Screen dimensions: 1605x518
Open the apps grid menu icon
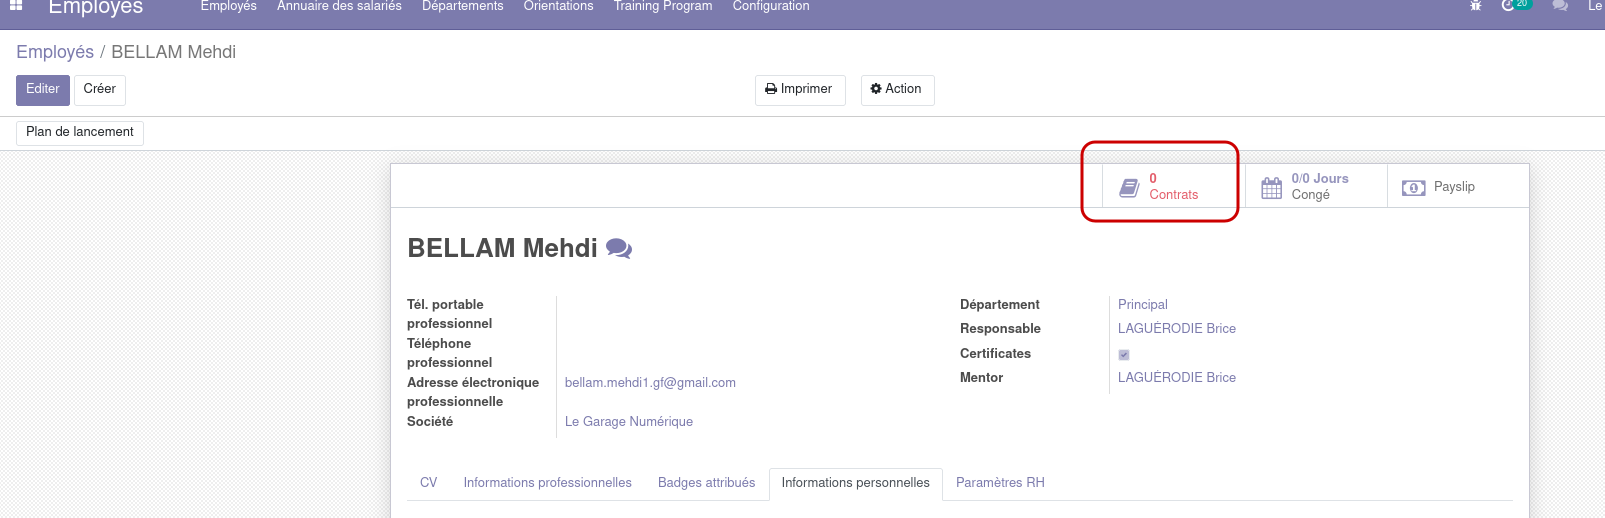click(16, 5)
